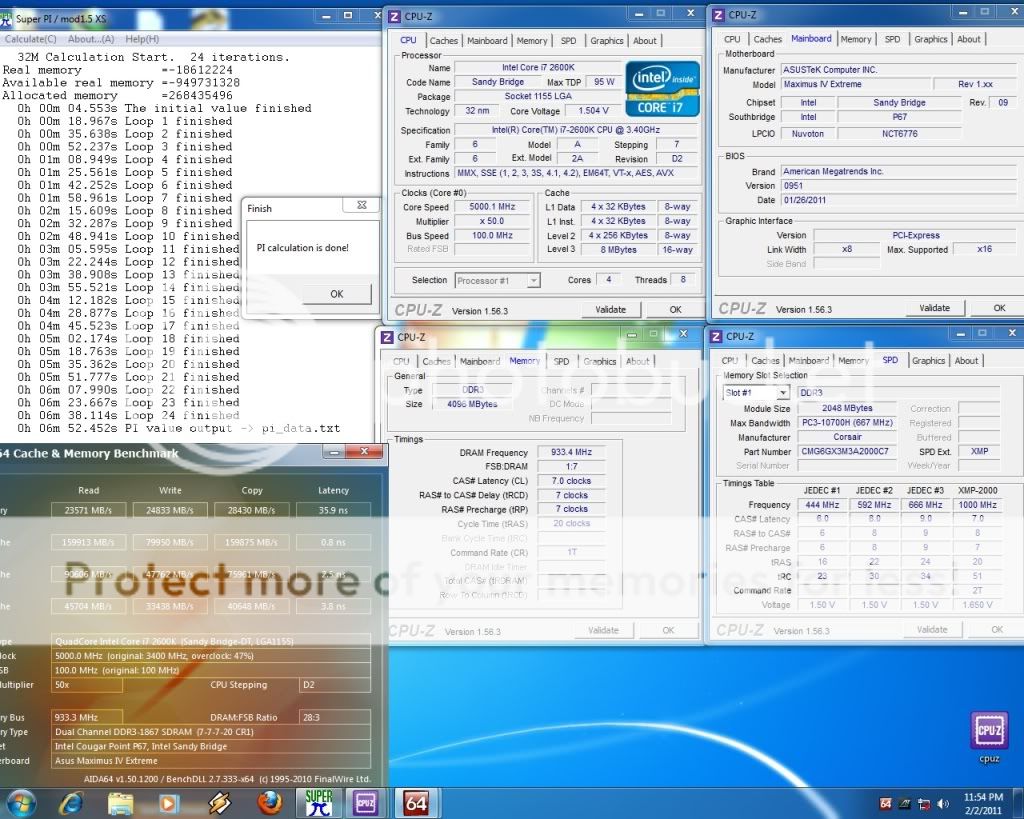Screen dimensions: 1024x819
Task: Select SPD tab in the CPU-Z processor window
Action: pos(568,40)
